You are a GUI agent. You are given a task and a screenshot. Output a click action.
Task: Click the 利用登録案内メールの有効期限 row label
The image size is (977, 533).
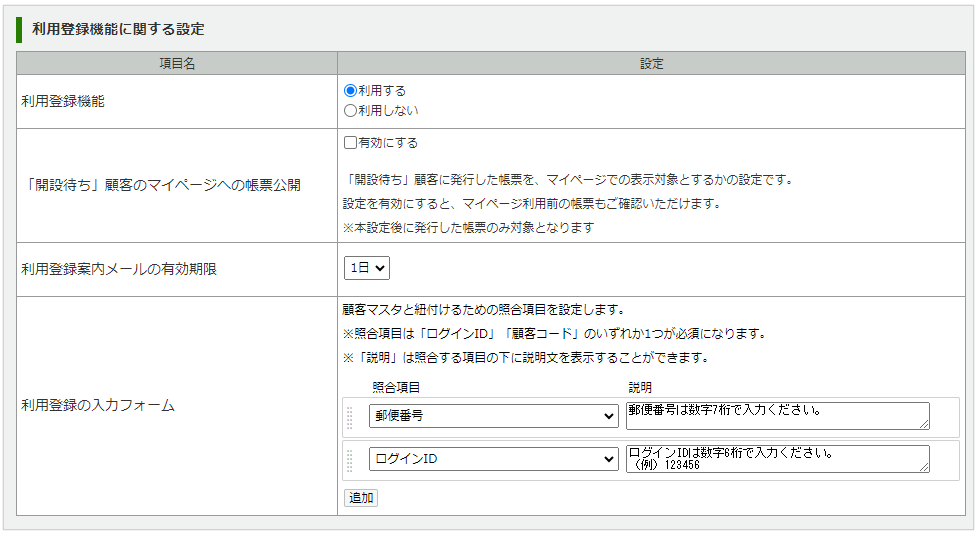coord(119,269)
